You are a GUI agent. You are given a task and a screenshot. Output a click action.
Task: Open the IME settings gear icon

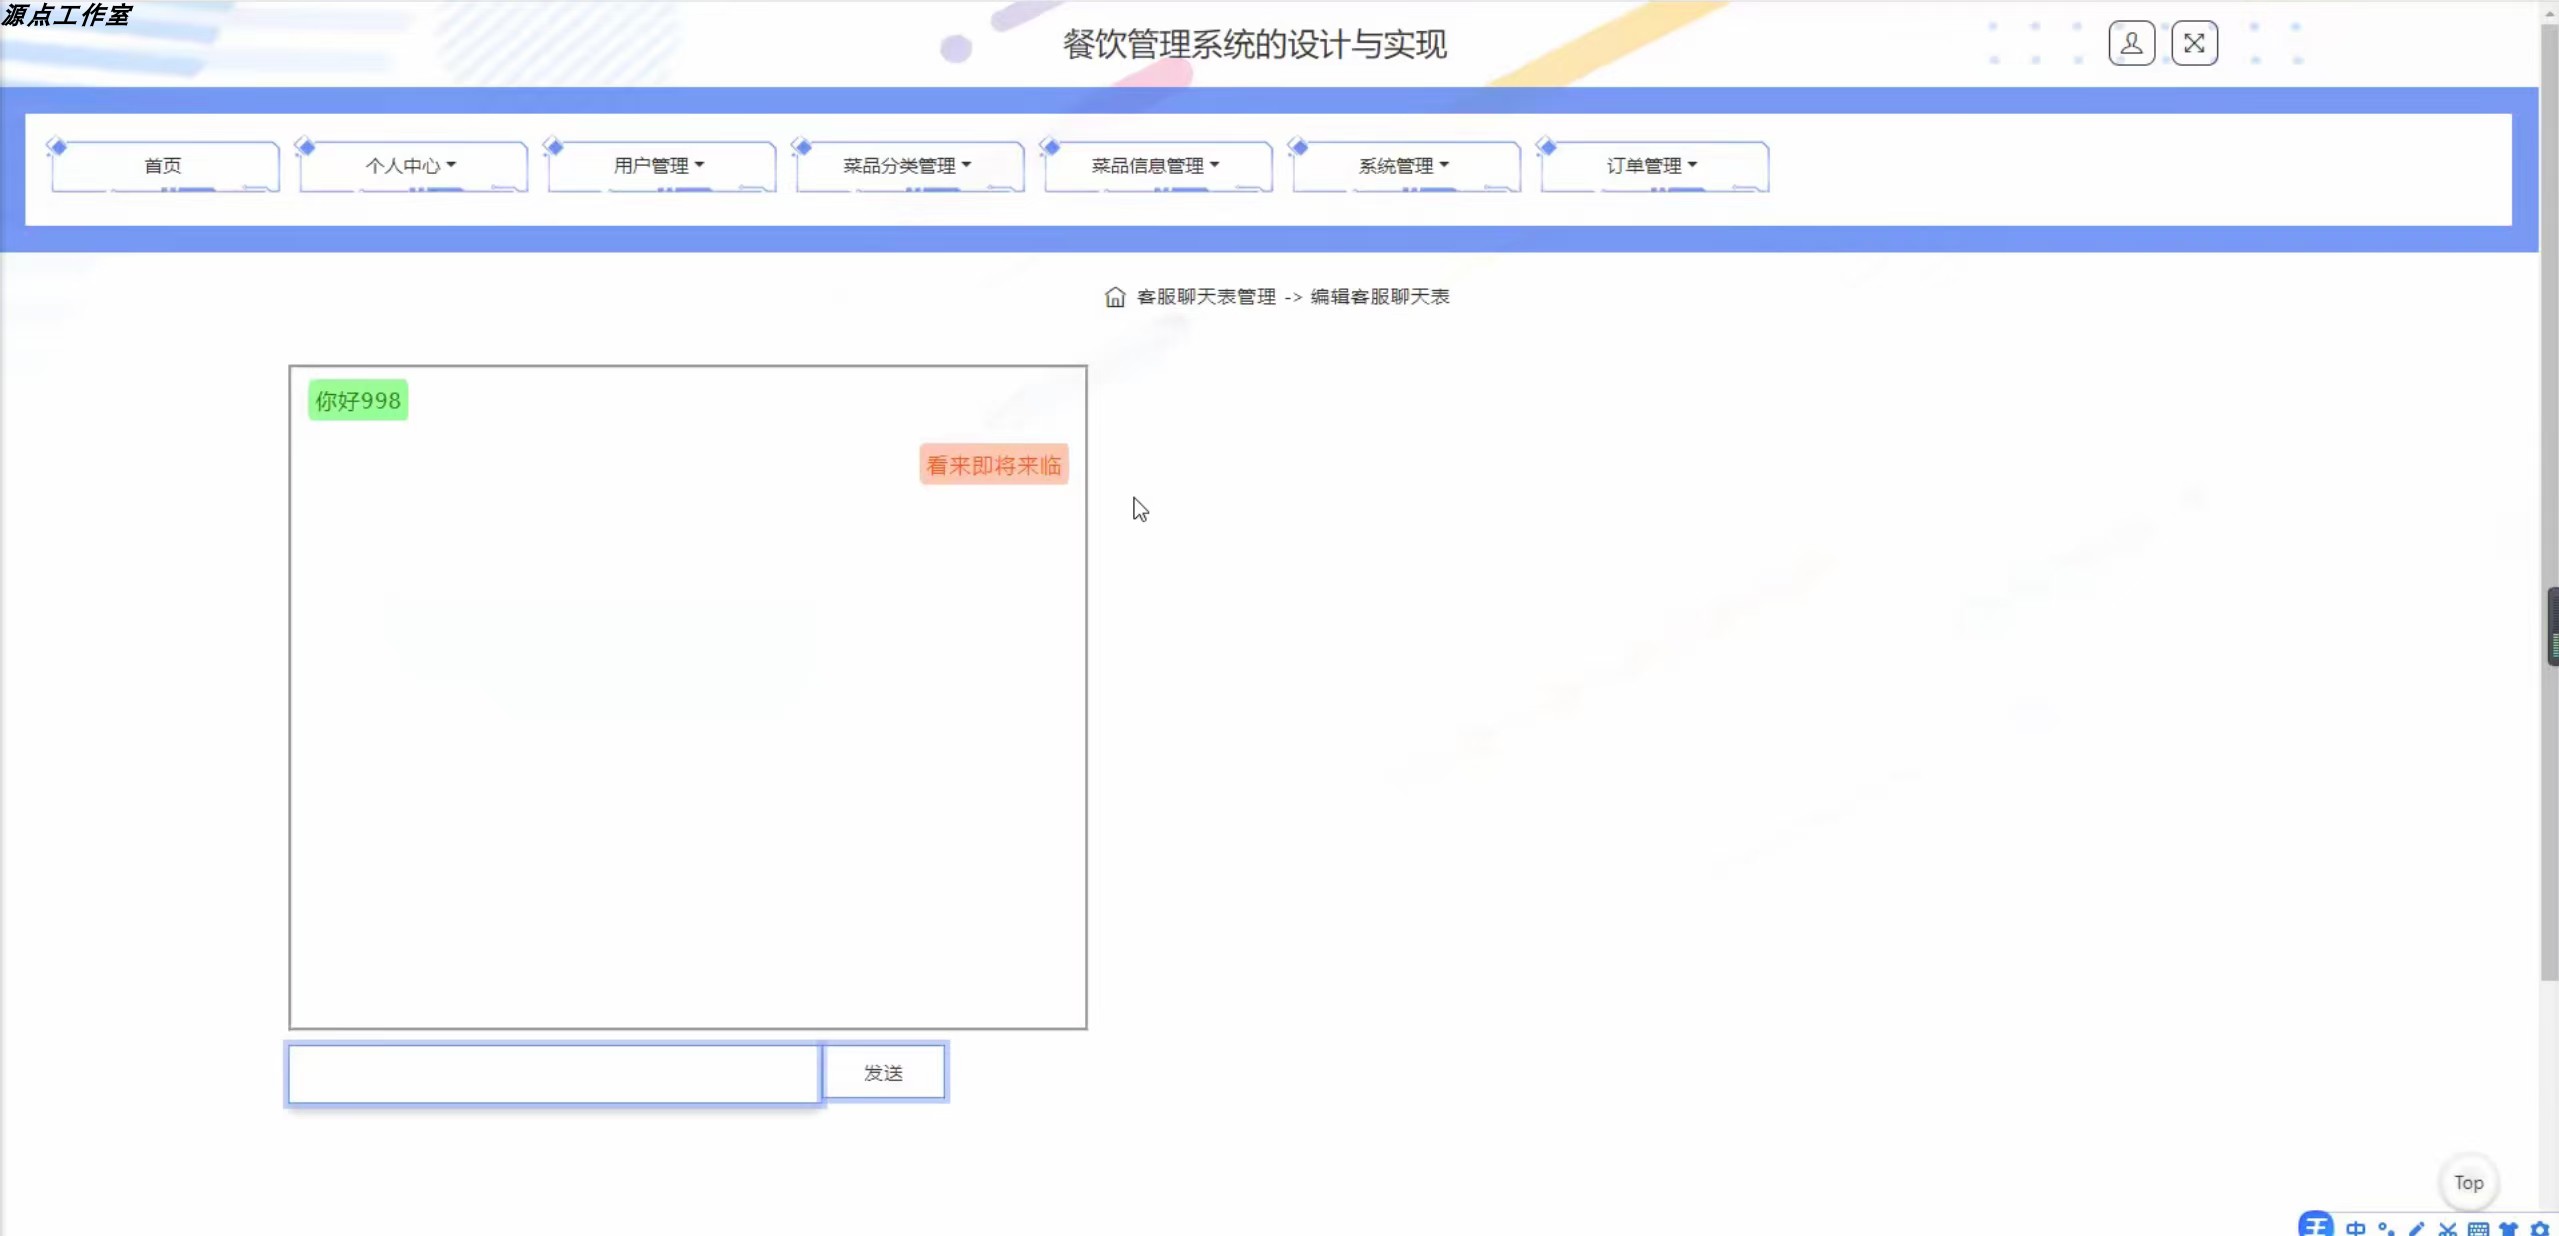pyautogui.click(x=2542, y=1228)
